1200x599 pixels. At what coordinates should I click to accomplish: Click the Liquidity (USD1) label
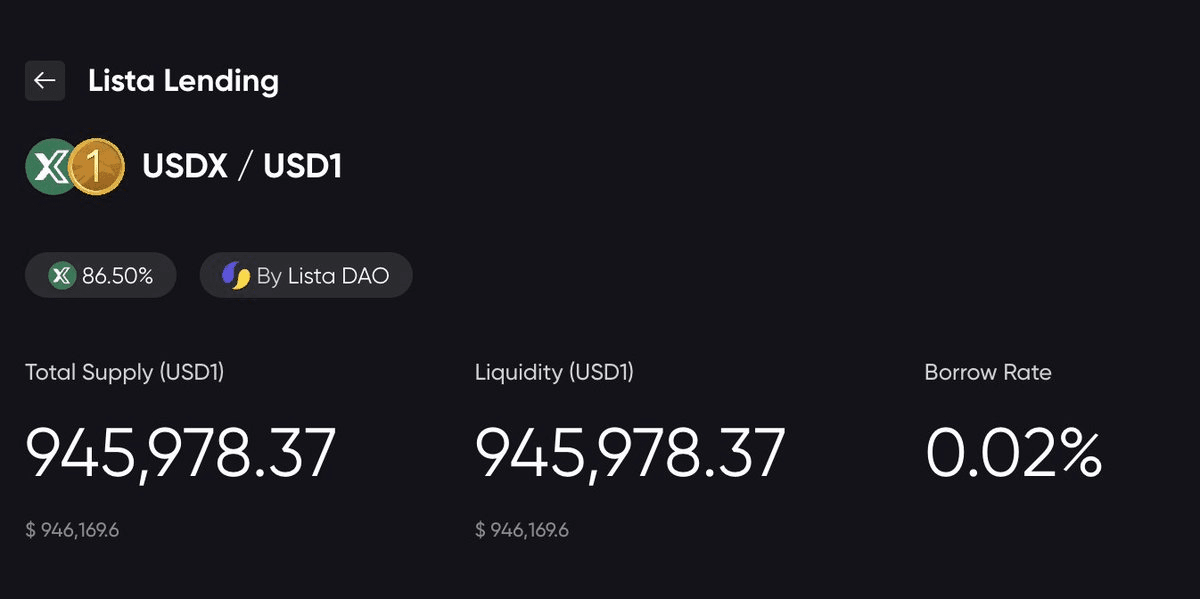pyautogui.click(x=554, y=373)
